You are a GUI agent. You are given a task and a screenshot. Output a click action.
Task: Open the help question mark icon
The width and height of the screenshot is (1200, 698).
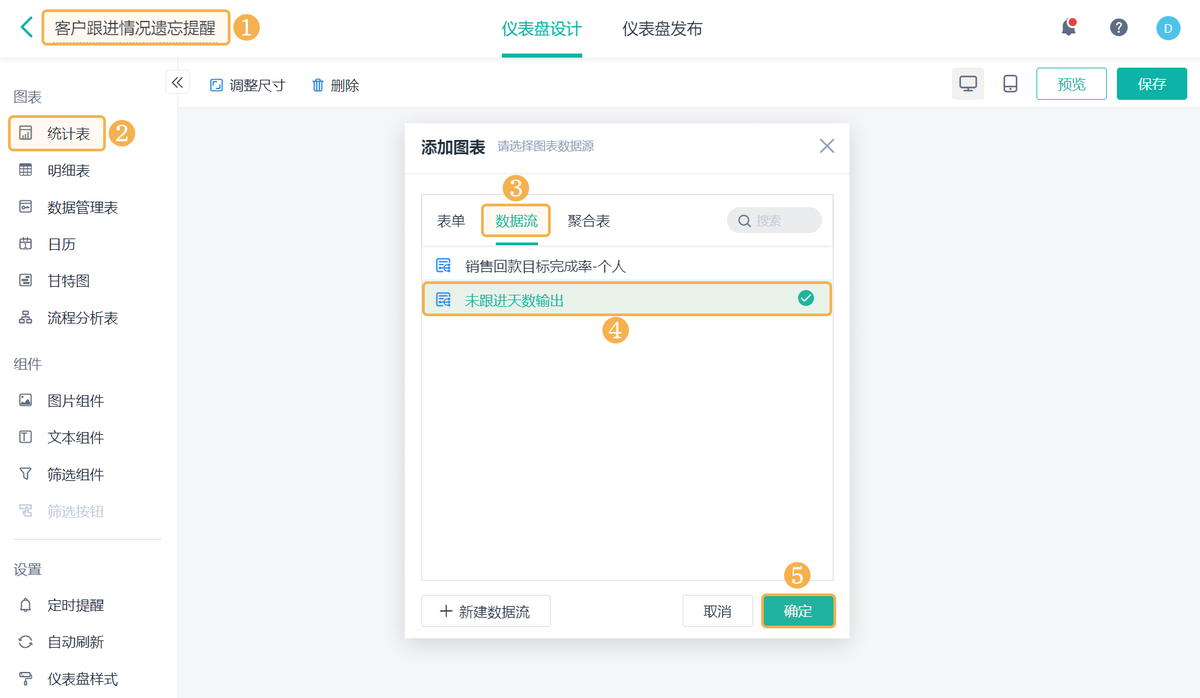[x=1119, y=28]
